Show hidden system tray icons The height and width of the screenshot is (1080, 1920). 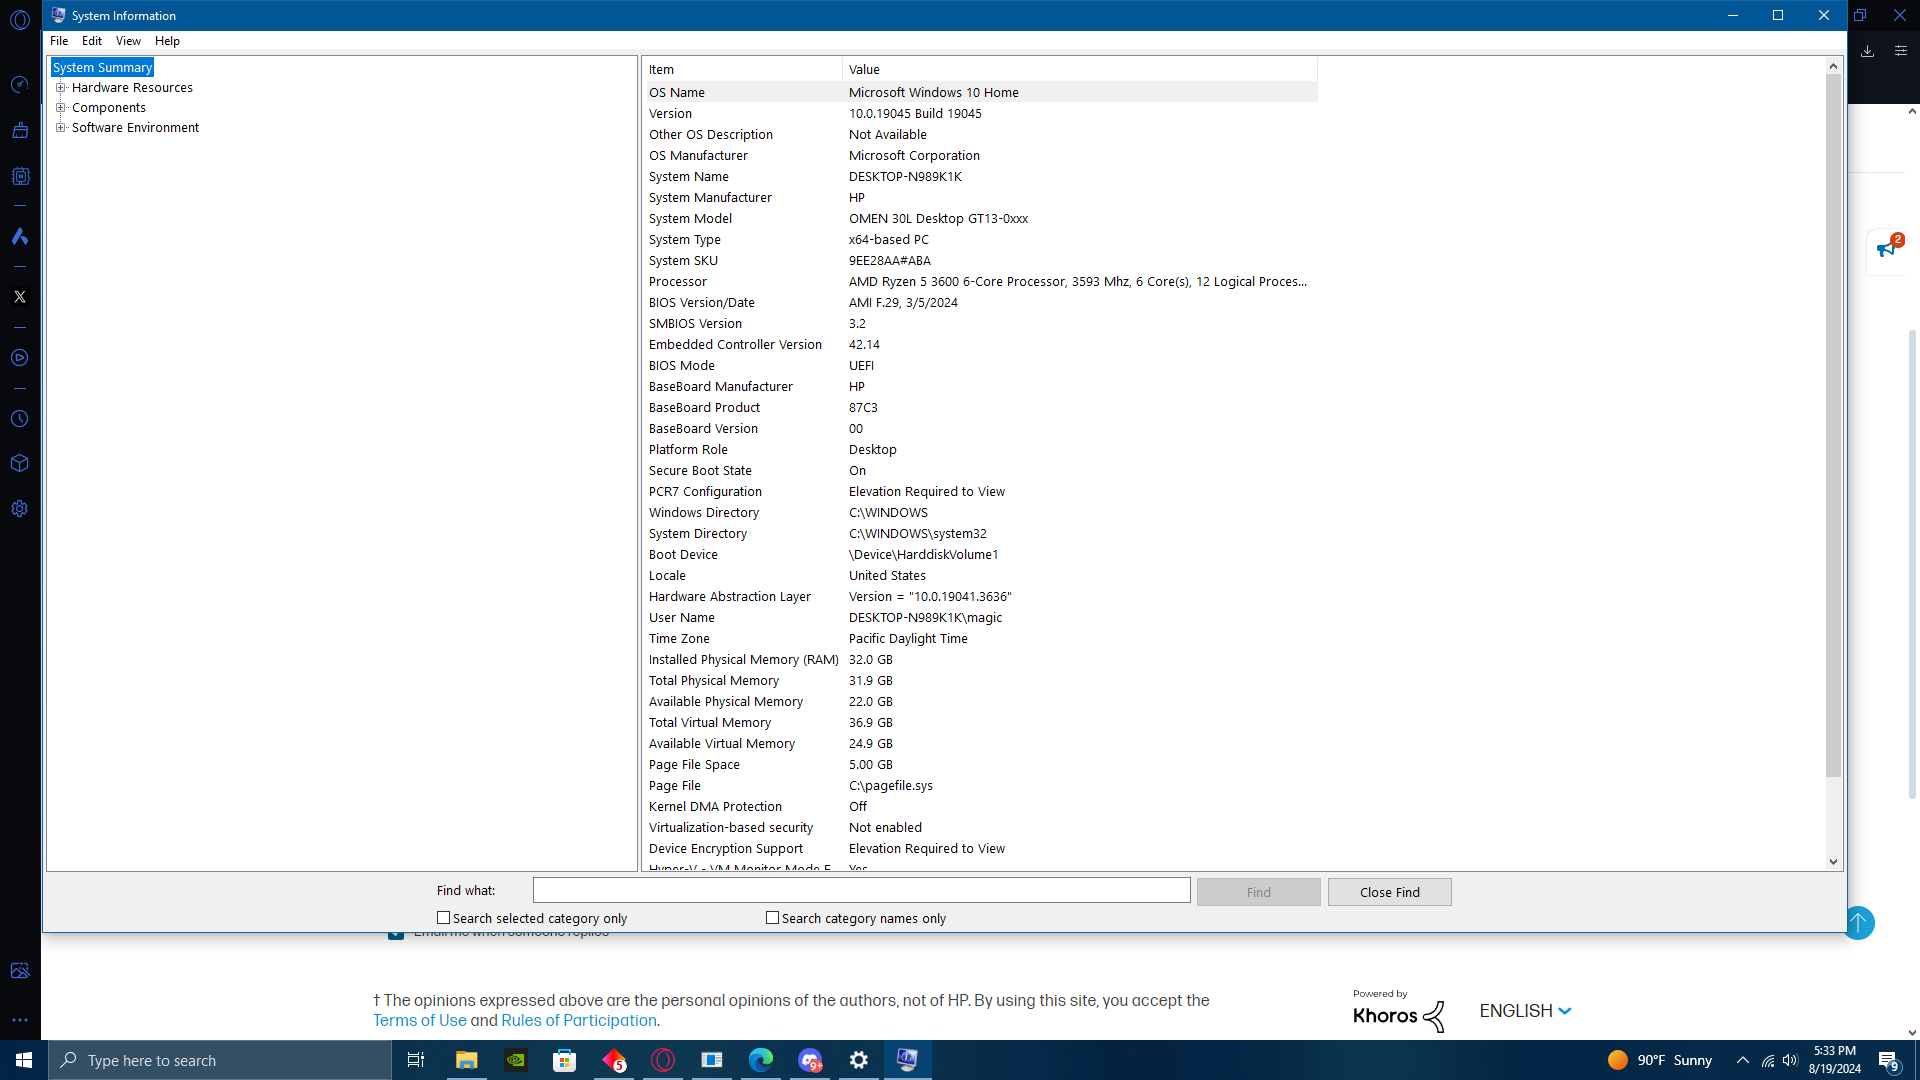click(1742, 1060)
